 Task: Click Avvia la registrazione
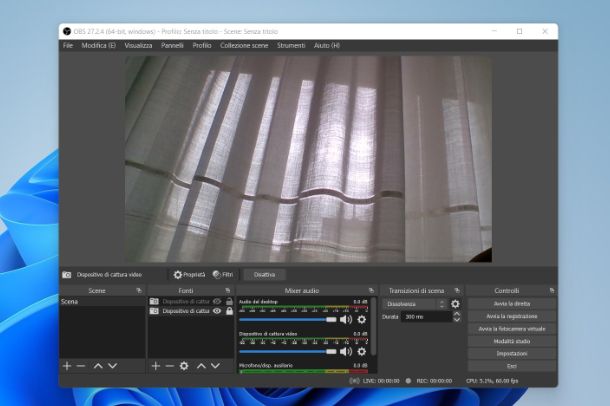(512, 316)
